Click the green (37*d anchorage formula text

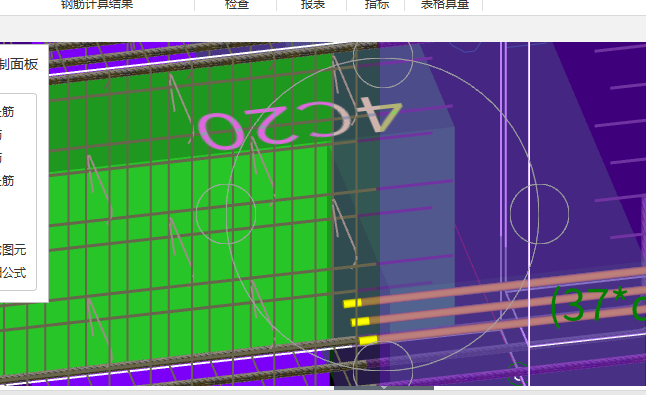tap(598, 306)
